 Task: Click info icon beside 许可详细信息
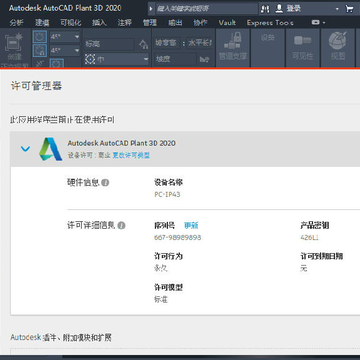tap(121, 226)
